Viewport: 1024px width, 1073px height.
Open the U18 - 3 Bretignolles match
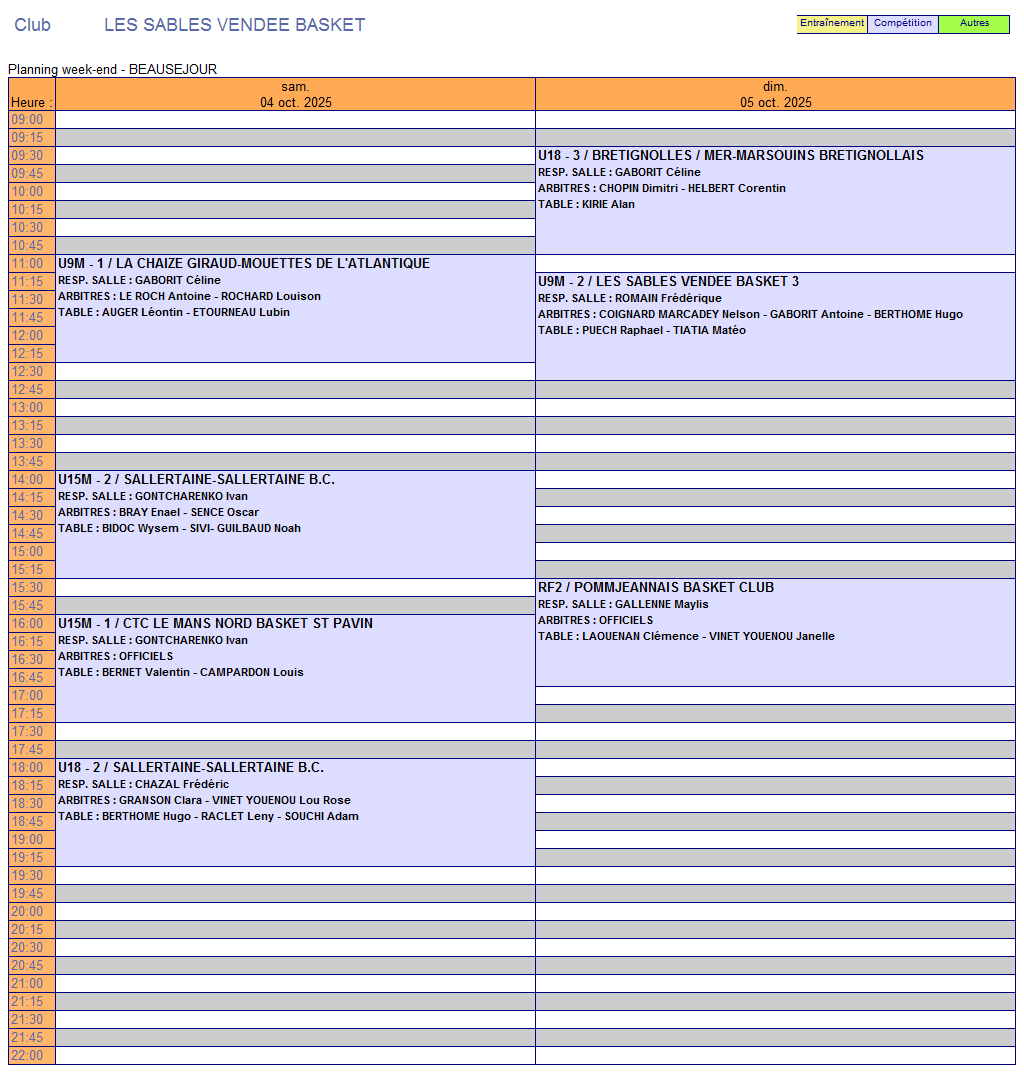coord(730,156)
